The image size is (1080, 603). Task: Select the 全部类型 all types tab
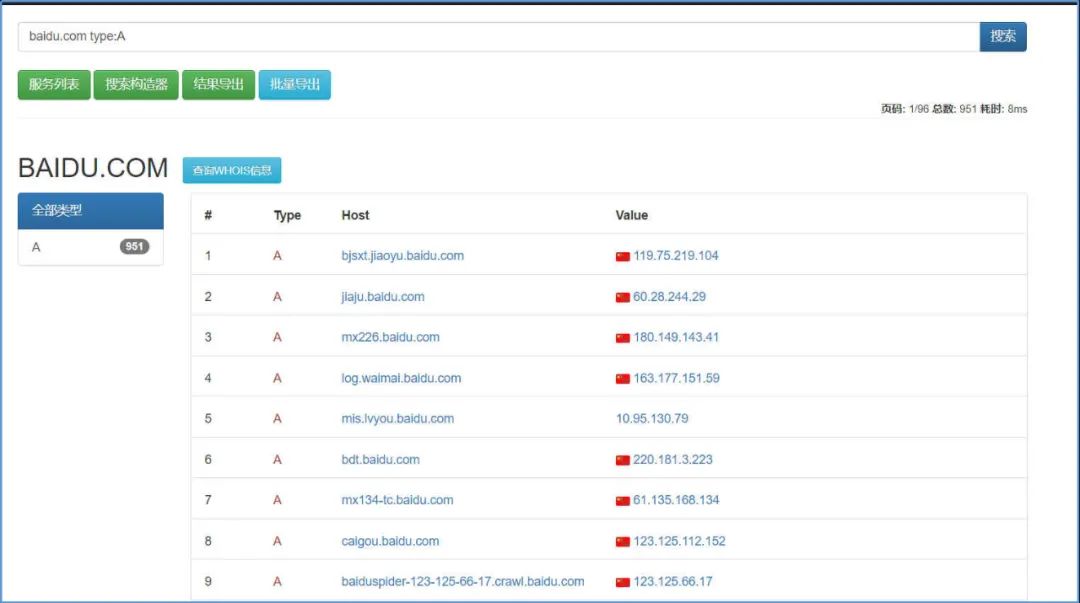[90, 211]
